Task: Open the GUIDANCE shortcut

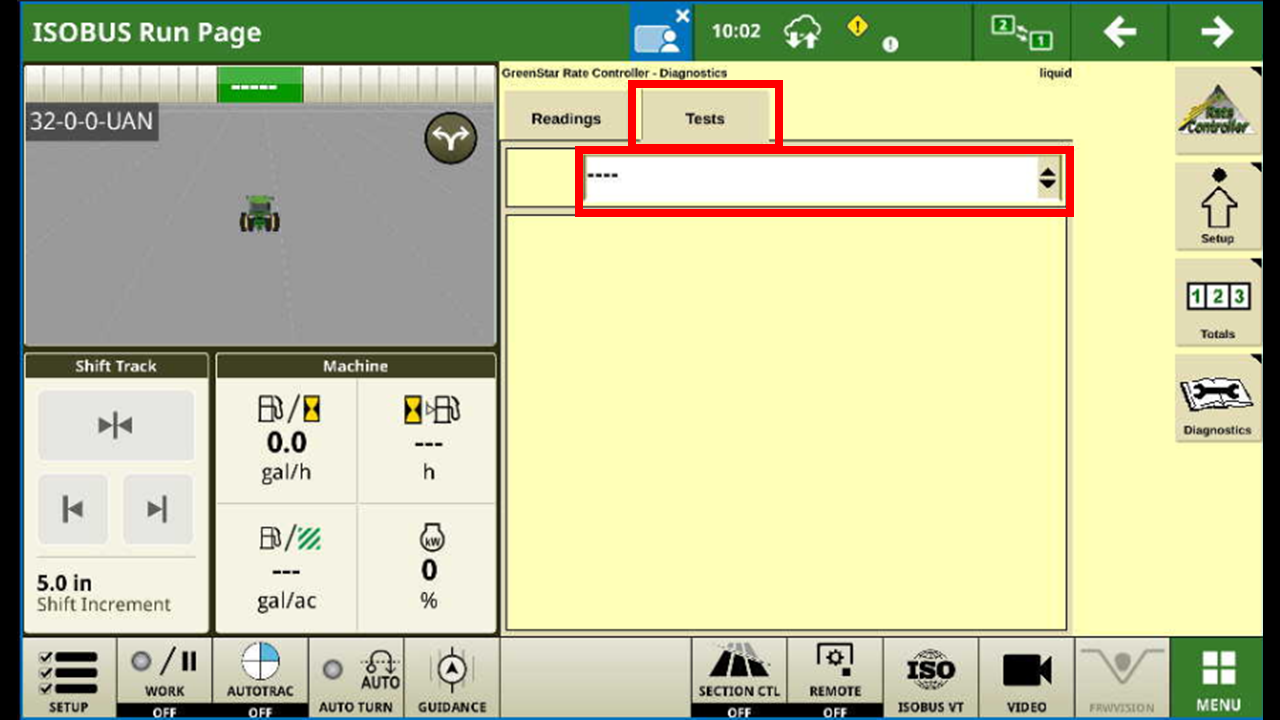Action: 452,678
